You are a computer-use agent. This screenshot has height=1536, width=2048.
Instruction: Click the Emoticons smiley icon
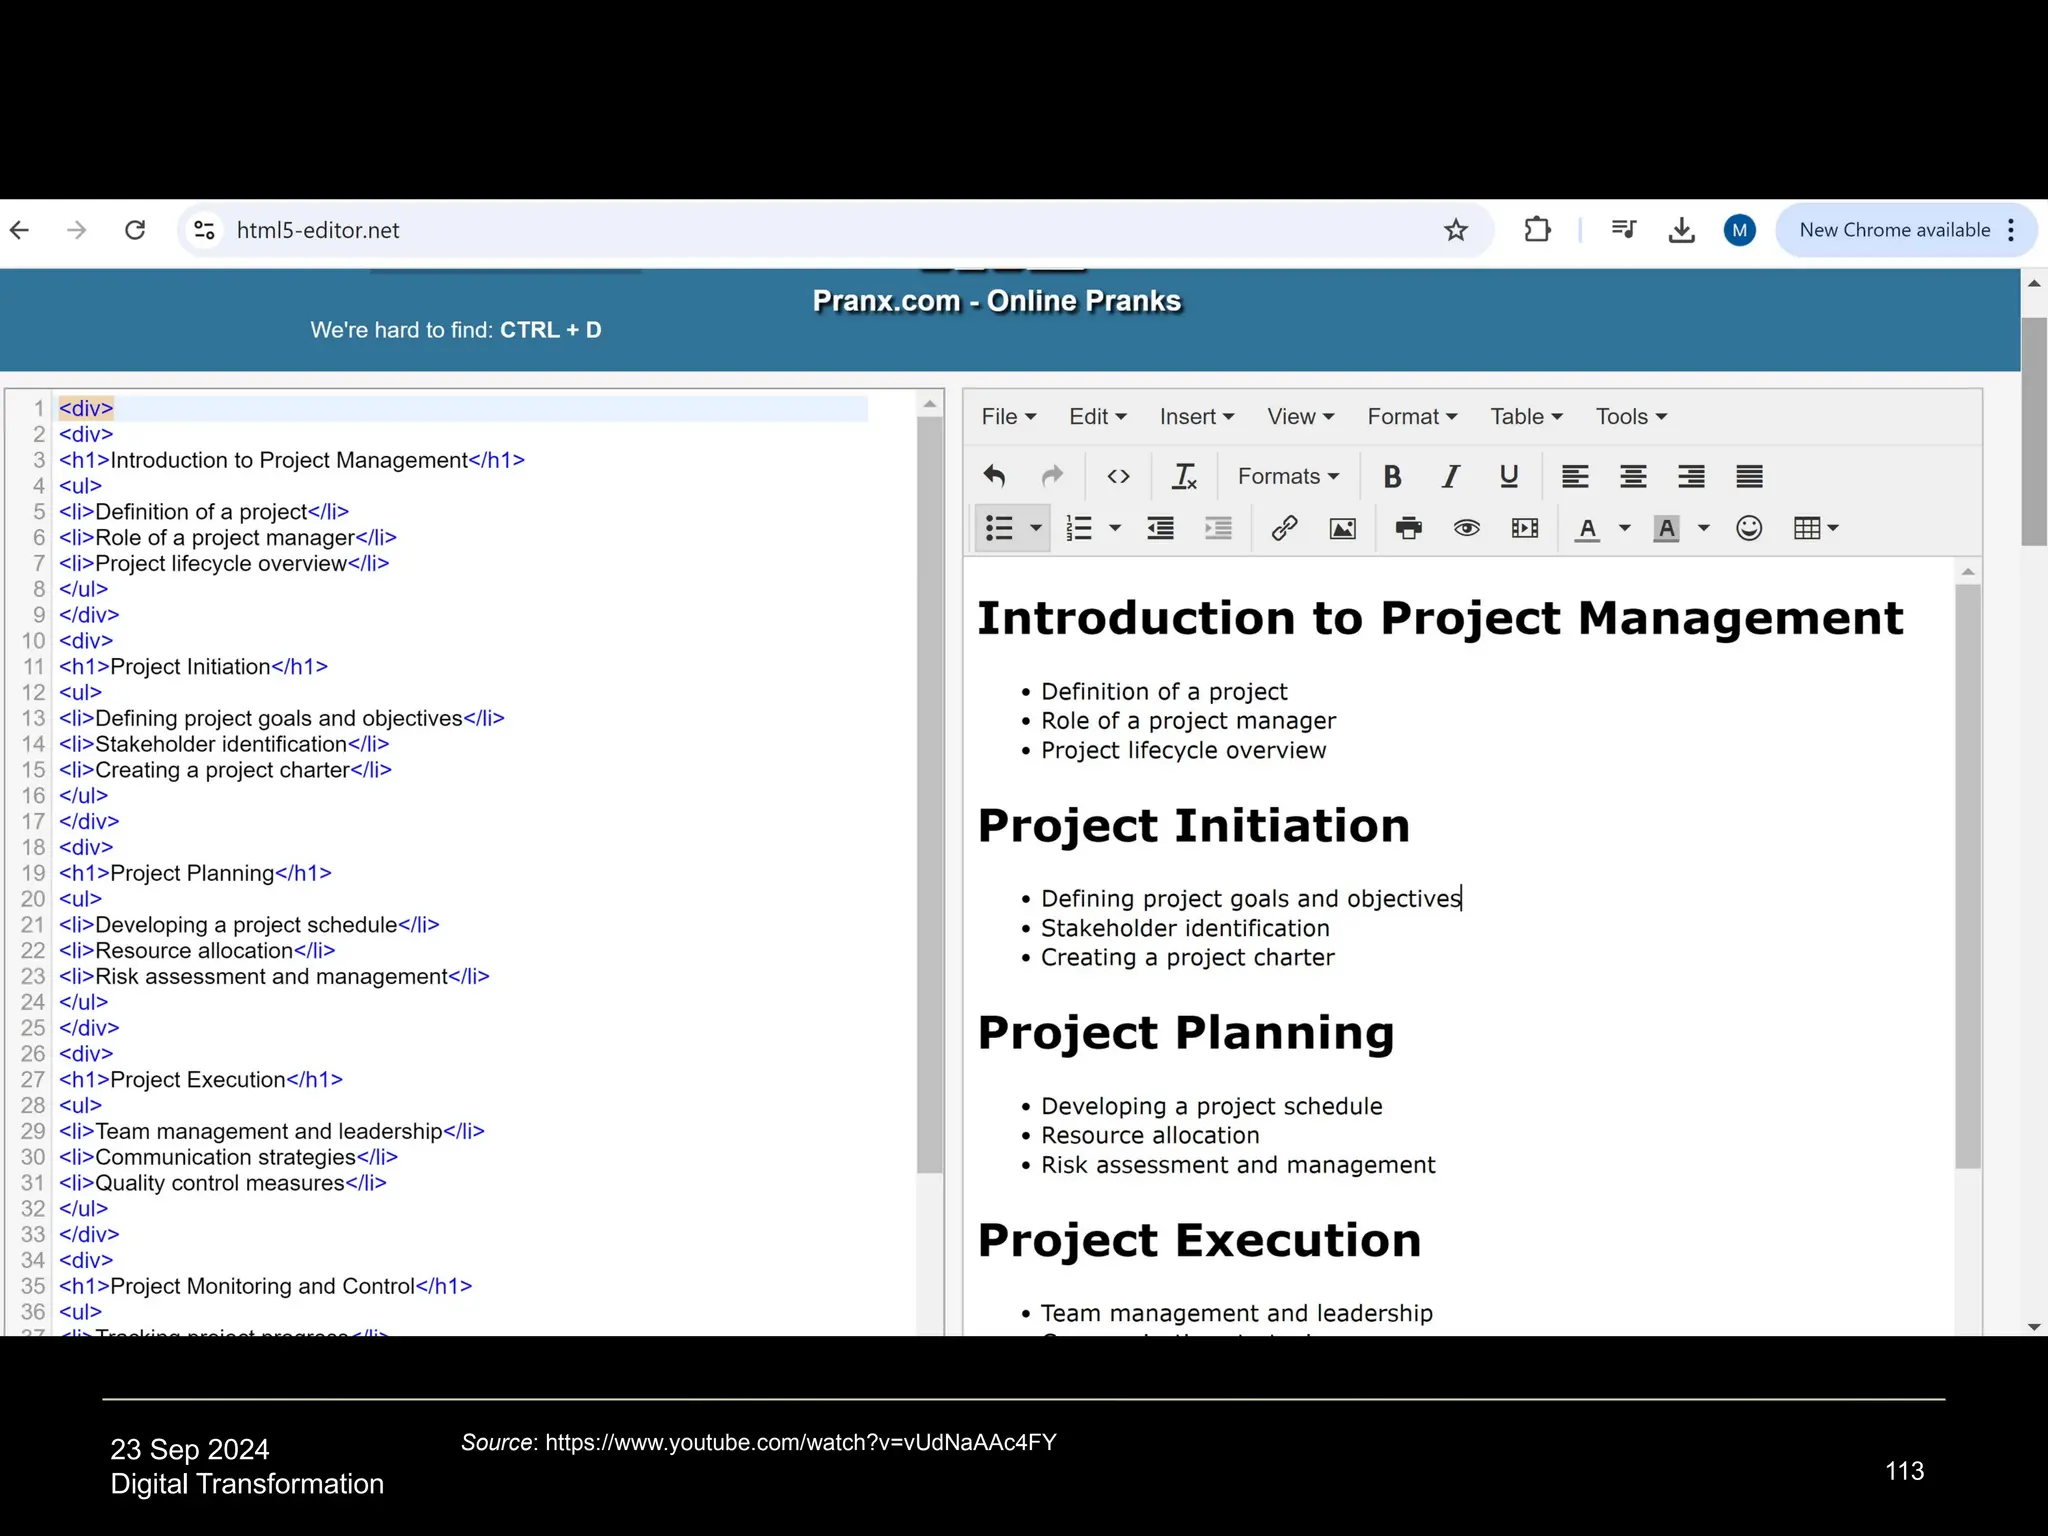(x=1749, y=528)
